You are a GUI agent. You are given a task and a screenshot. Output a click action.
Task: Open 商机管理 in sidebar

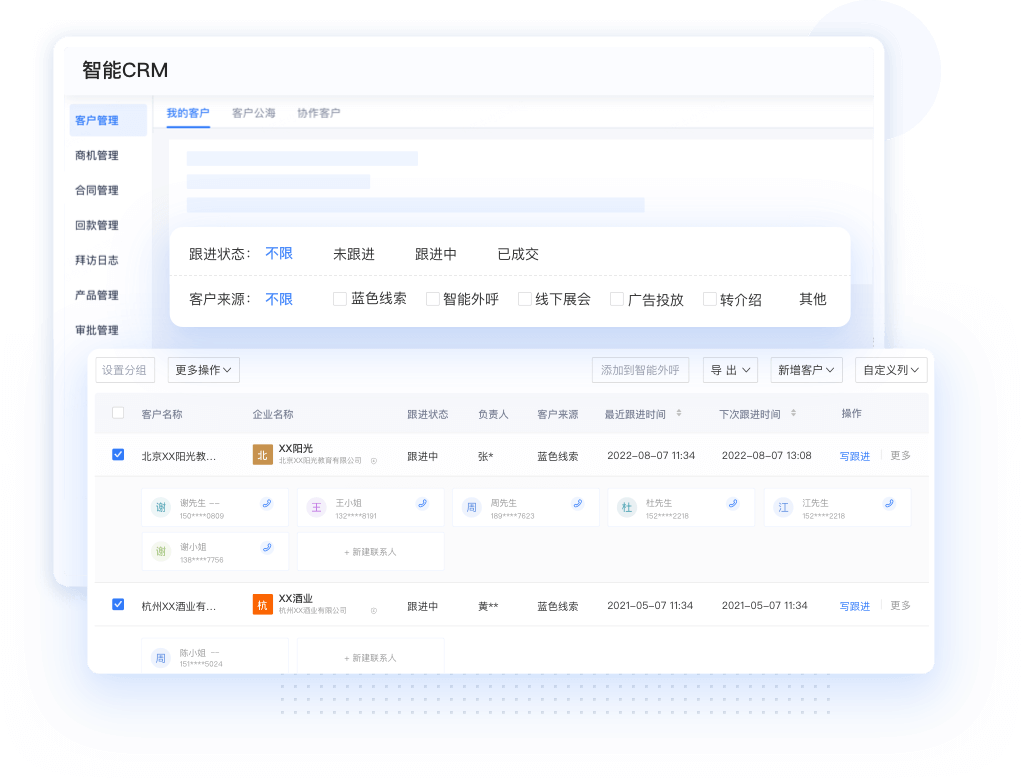pyautogui.click(x=96, y=155)
